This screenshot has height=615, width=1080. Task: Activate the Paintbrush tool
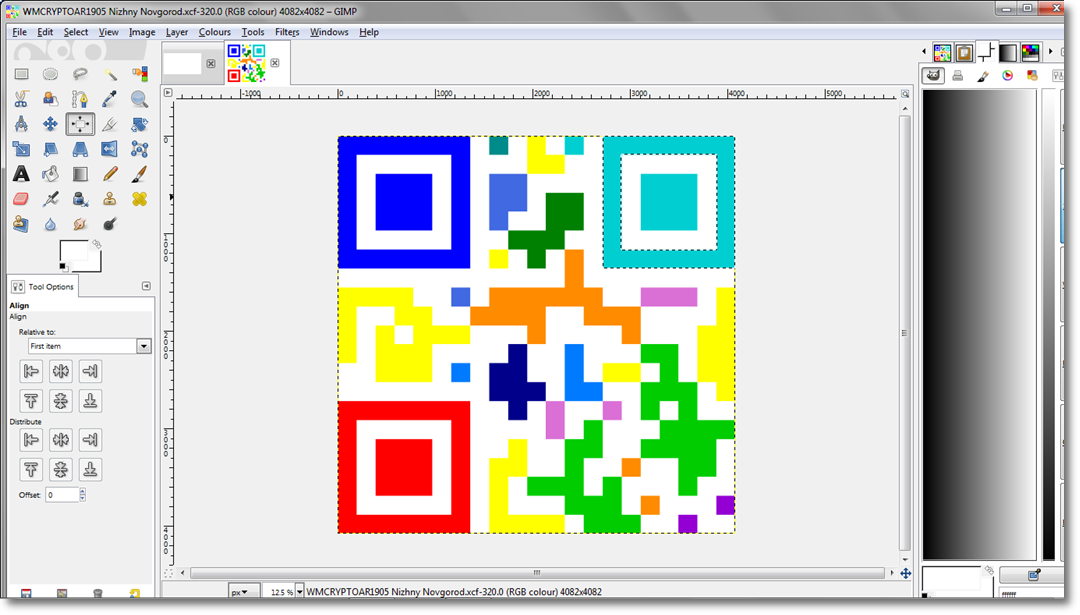(x=139, y=174)
